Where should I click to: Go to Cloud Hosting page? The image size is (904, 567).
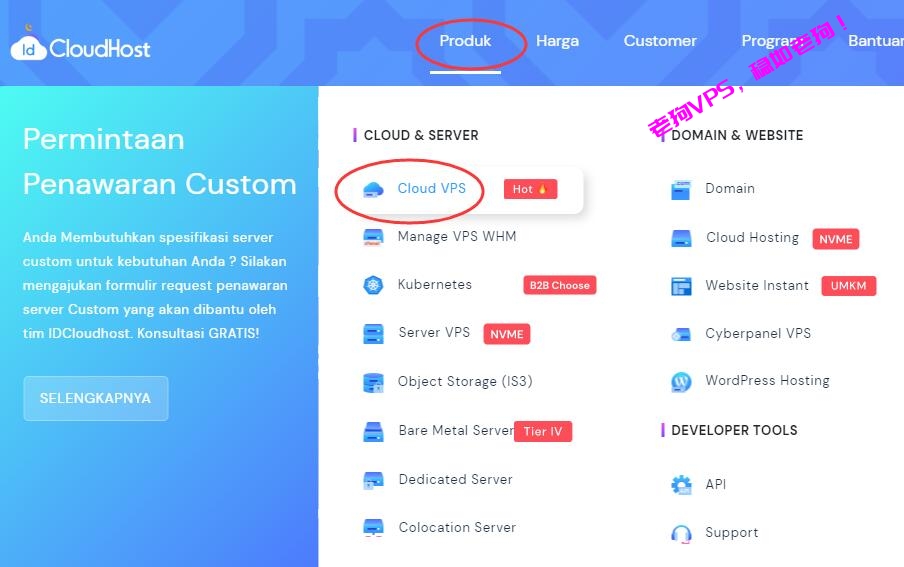point(752,238)
